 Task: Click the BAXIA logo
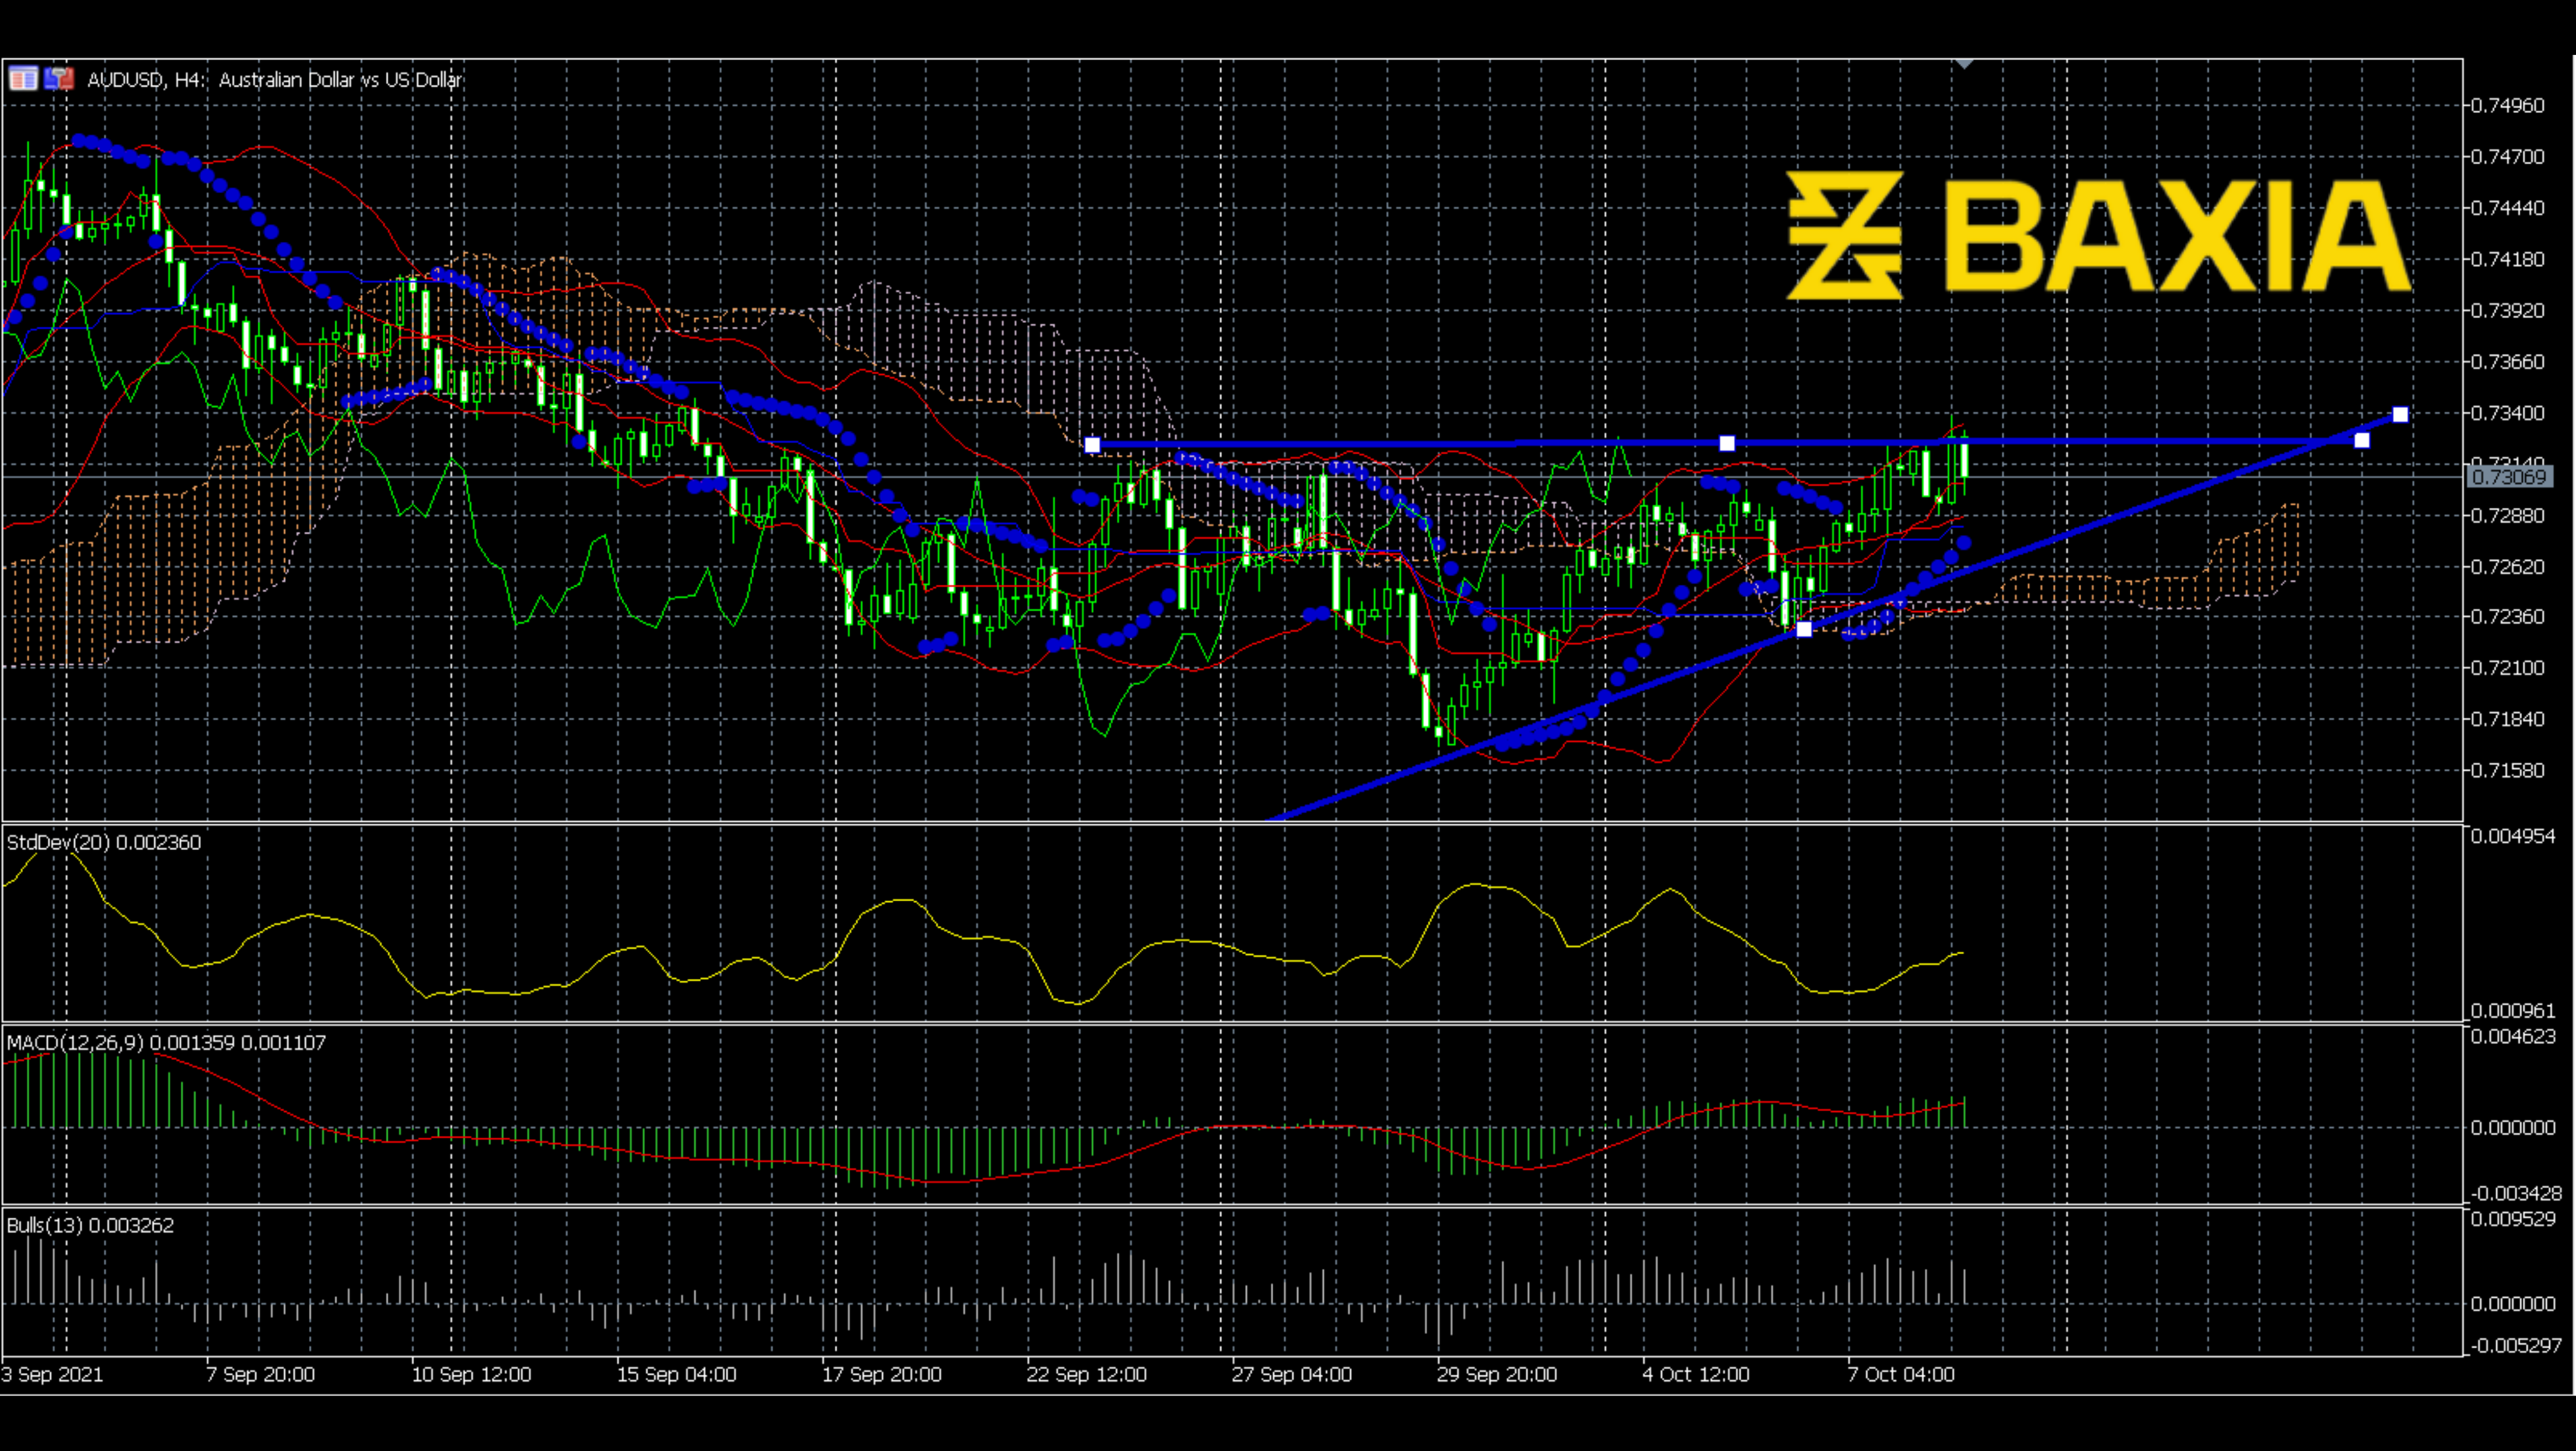pyautogui.click(x=2098, y=237)
